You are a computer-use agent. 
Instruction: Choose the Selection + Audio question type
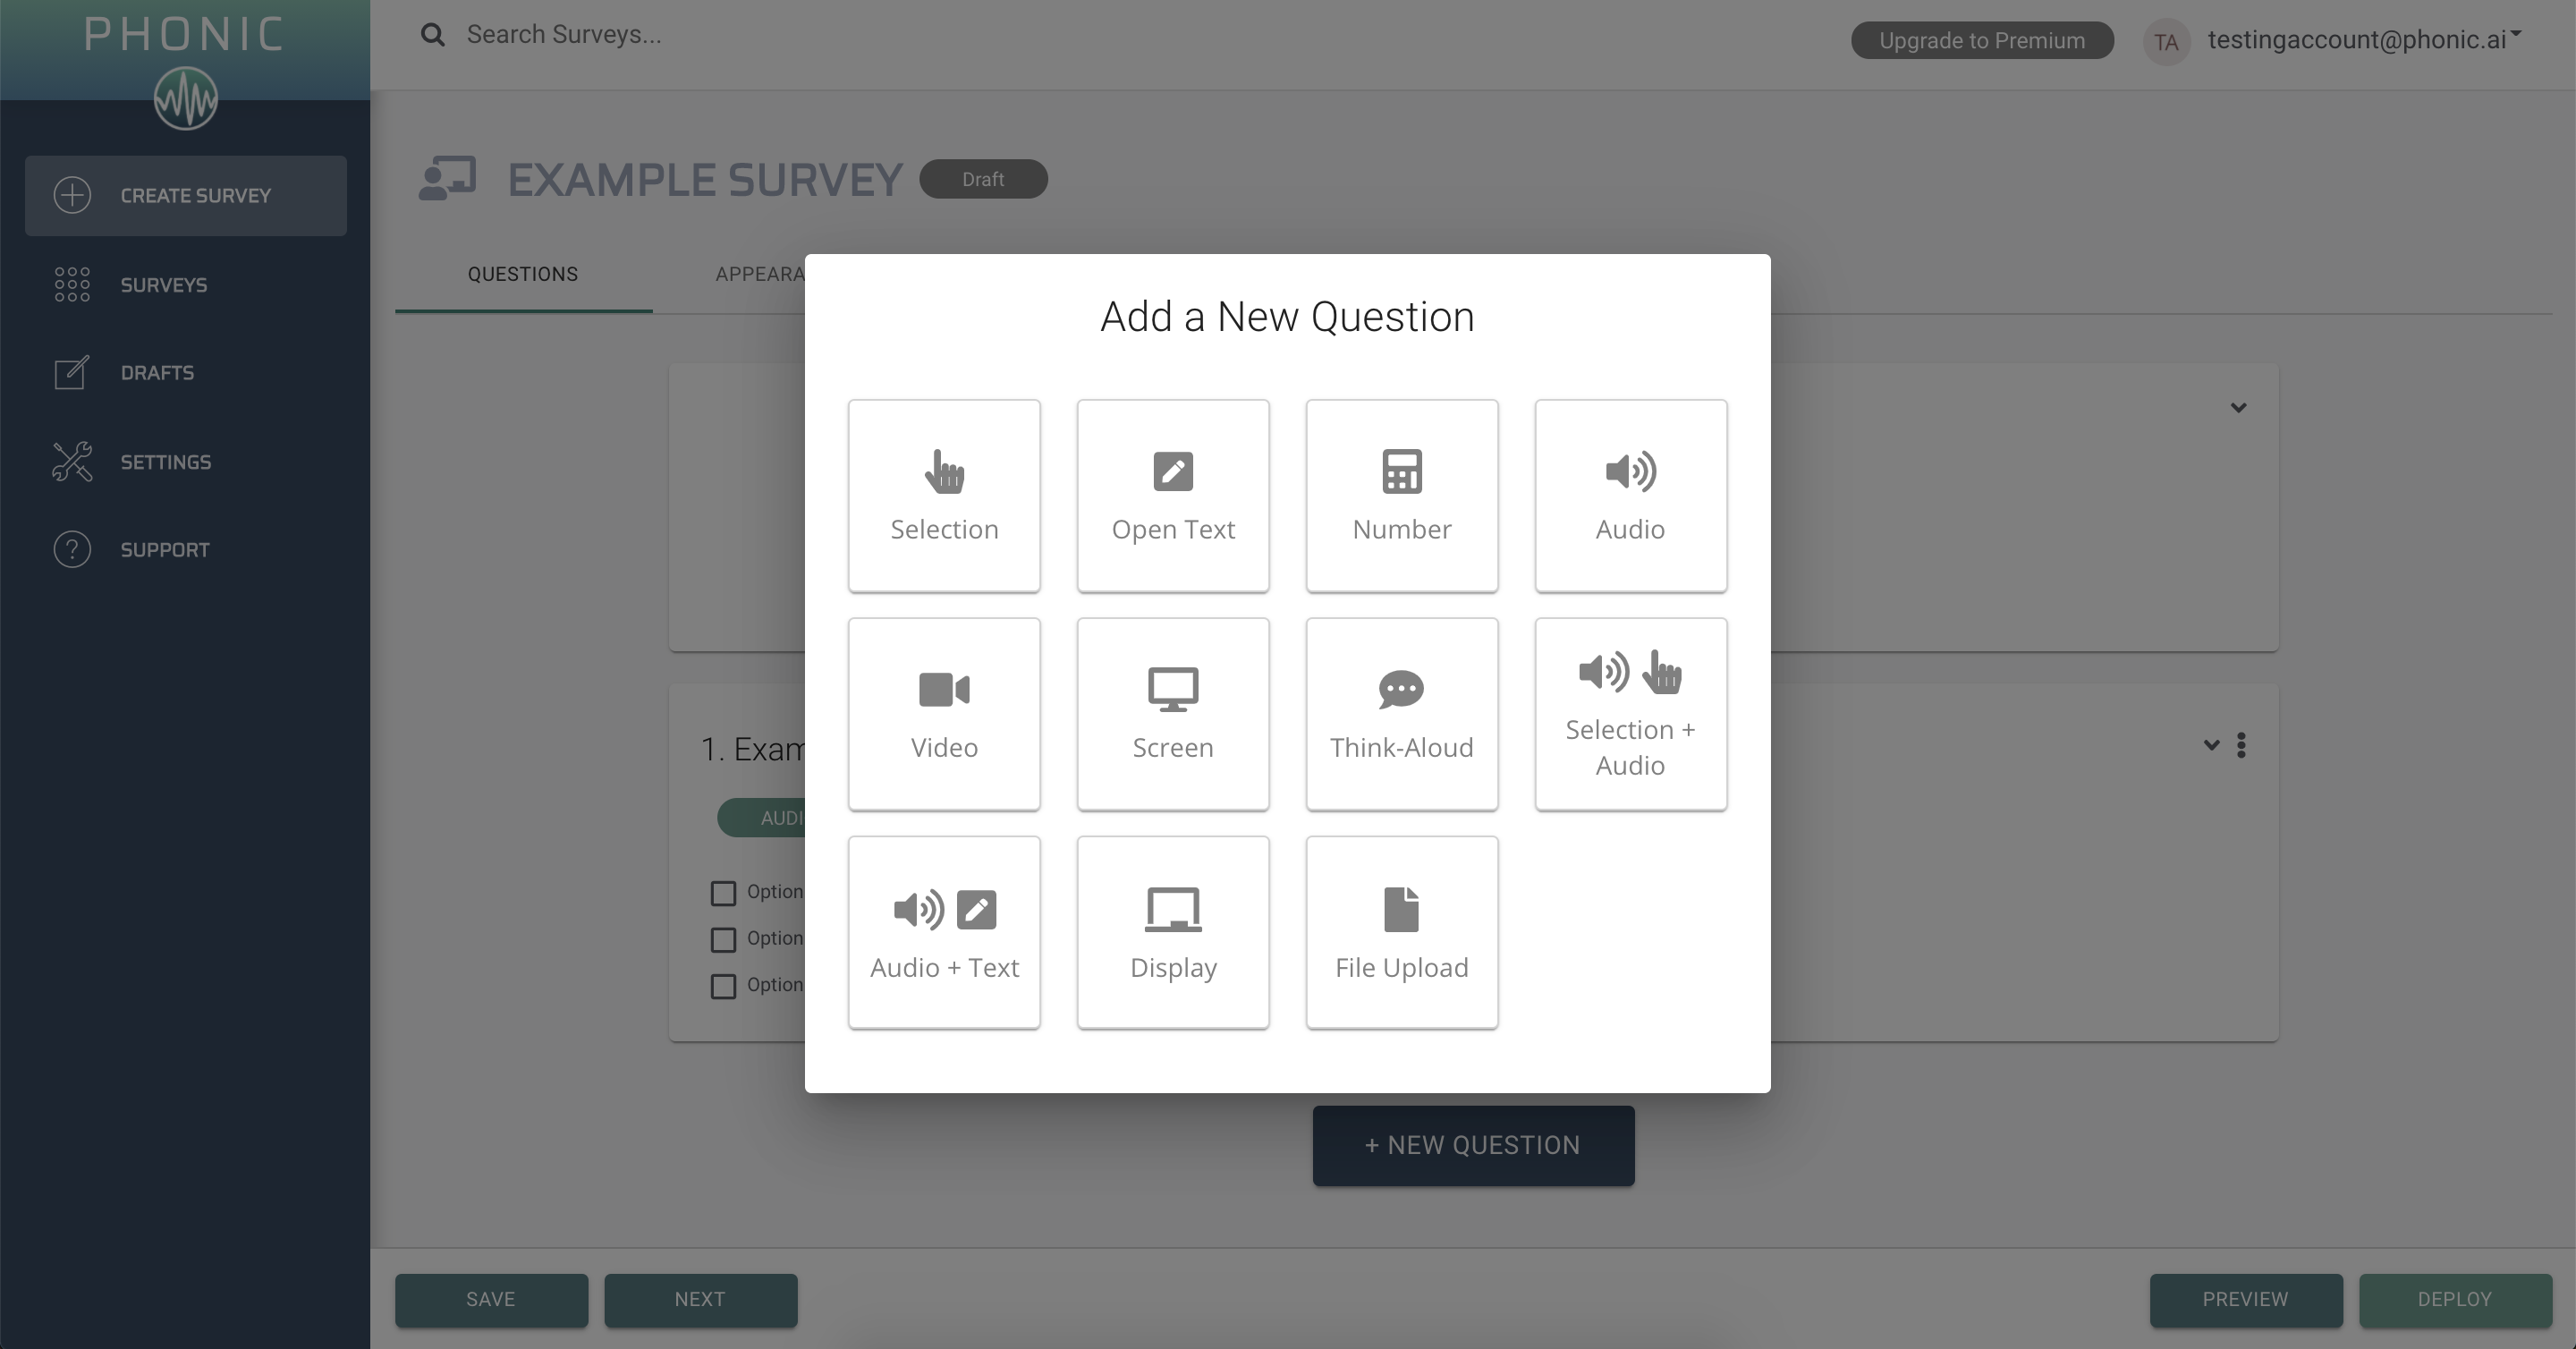pos(1629,714)
